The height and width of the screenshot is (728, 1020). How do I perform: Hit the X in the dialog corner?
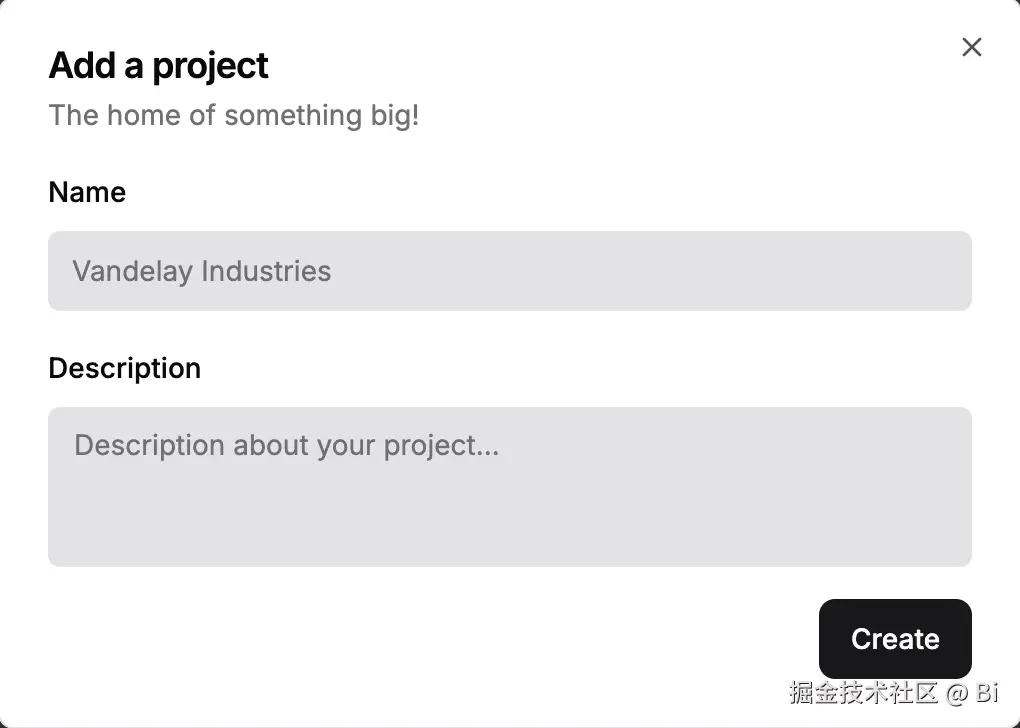pos(971,47)
